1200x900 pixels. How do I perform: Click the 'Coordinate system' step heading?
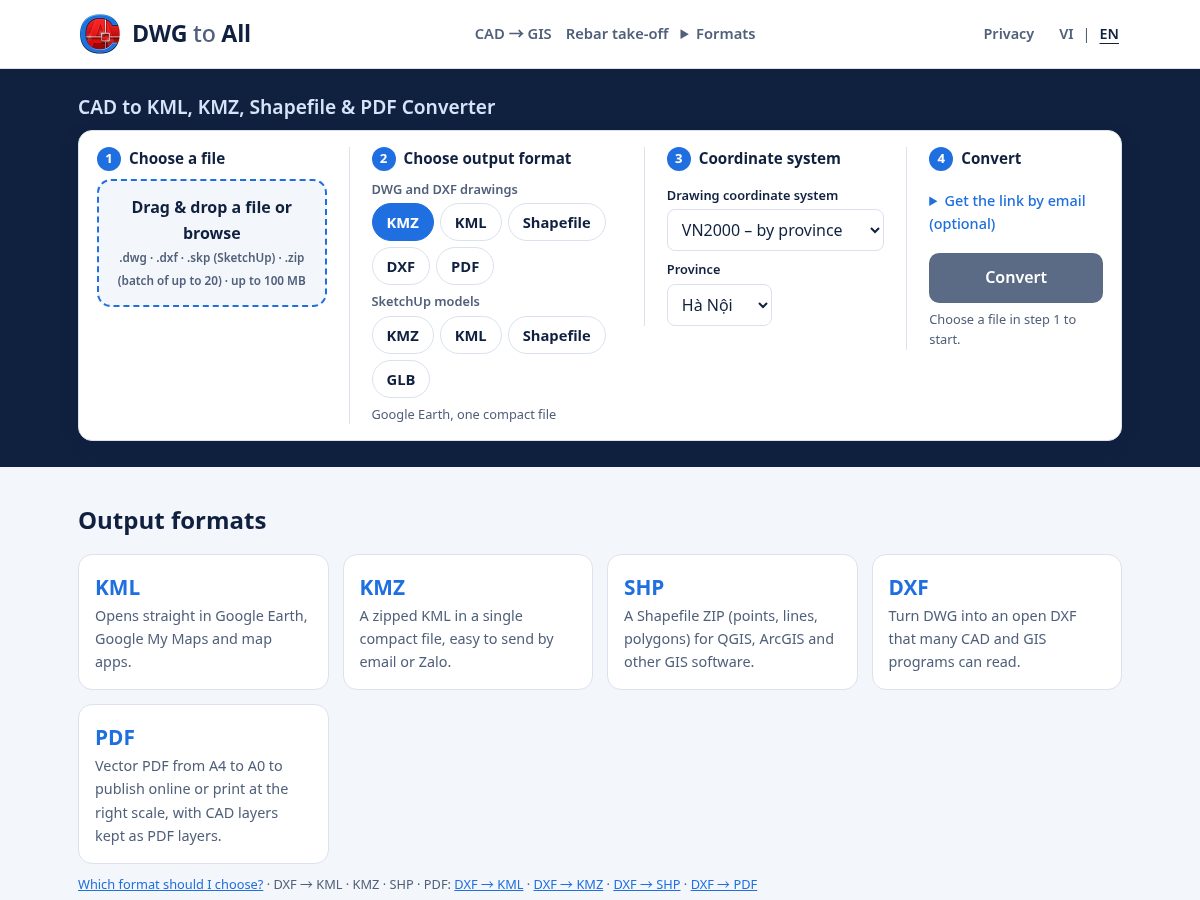click(770, 158)
